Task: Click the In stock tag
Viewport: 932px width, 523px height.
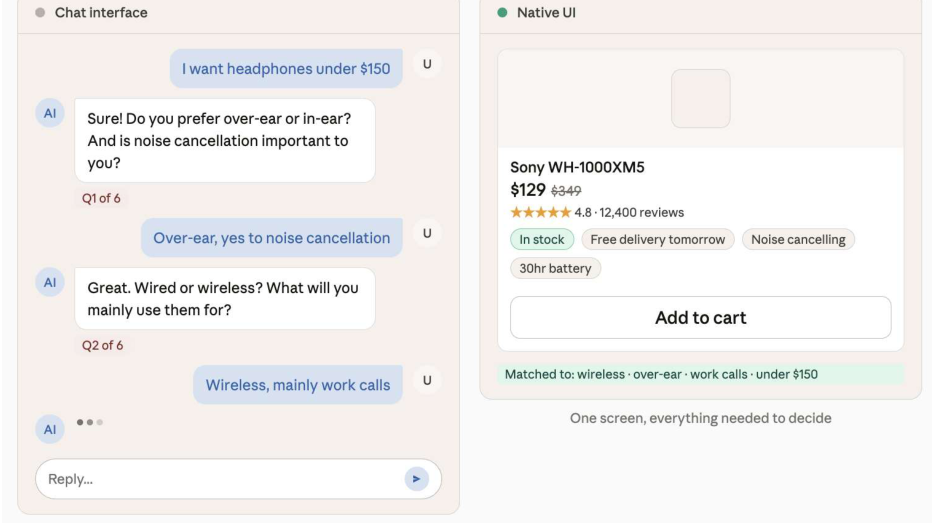Action: 541,240
